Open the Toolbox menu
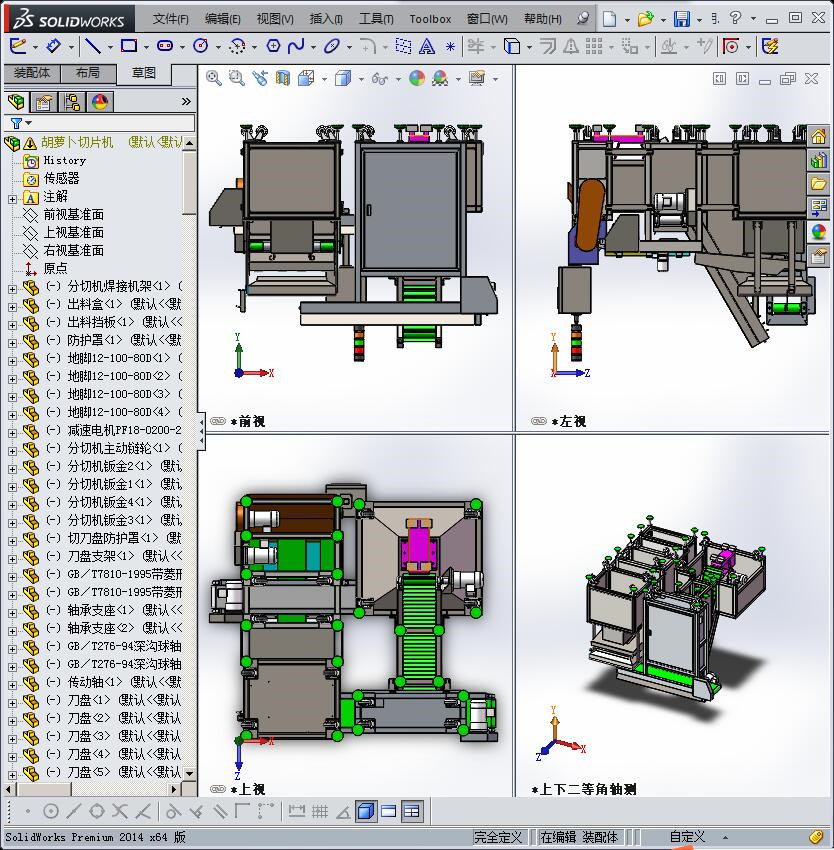This screenshot has width=834, height=850. point(430,19)
